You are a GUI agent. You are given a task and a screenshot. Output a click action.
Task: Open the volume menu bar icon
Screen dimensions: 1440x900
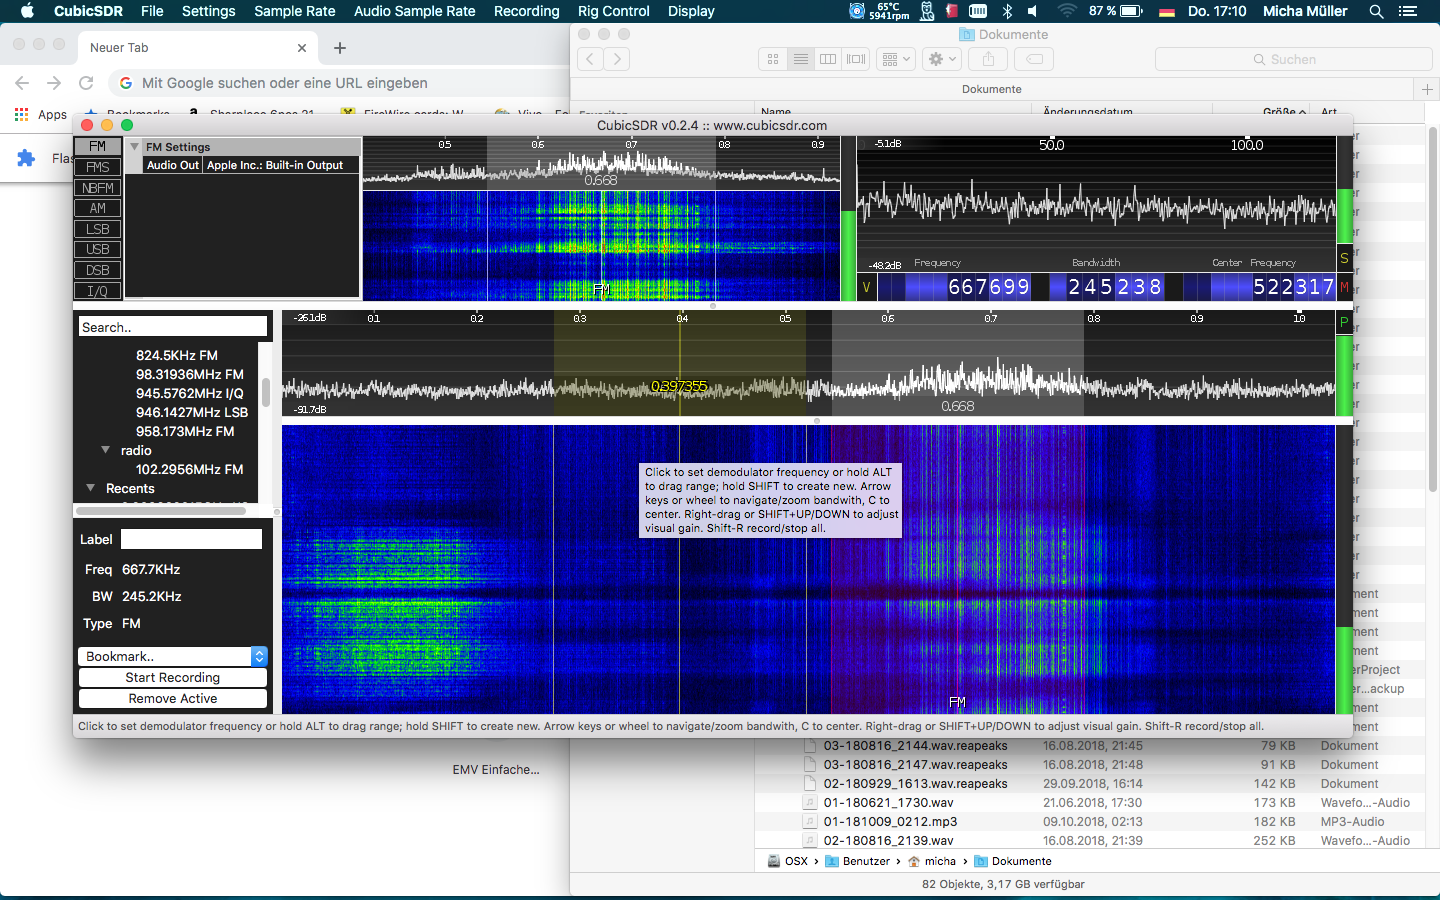(x=1033, y=11)
